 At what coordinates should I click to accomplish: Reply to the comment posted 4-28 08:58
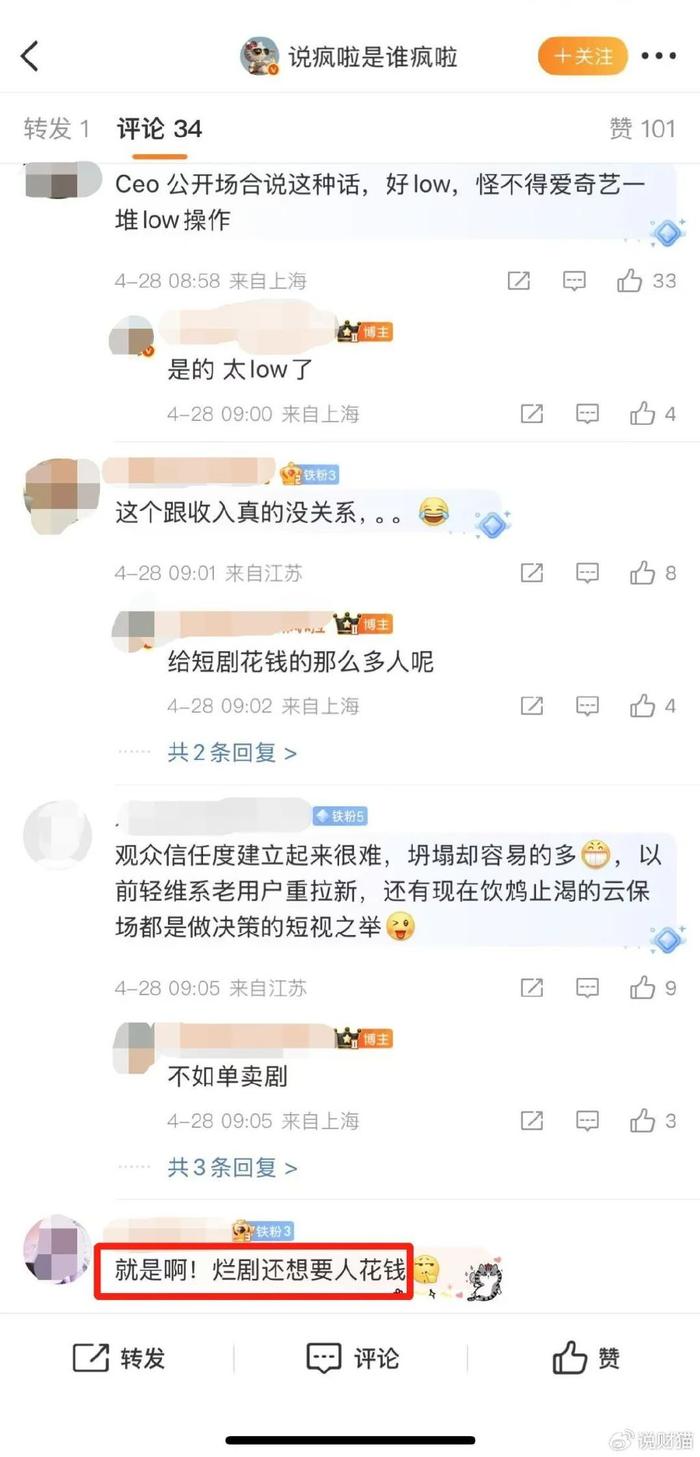(x=574, y=281)
